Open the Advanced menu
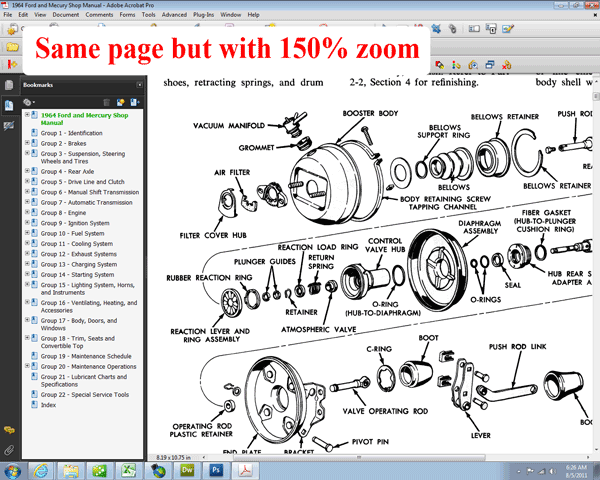 point(174,15)
